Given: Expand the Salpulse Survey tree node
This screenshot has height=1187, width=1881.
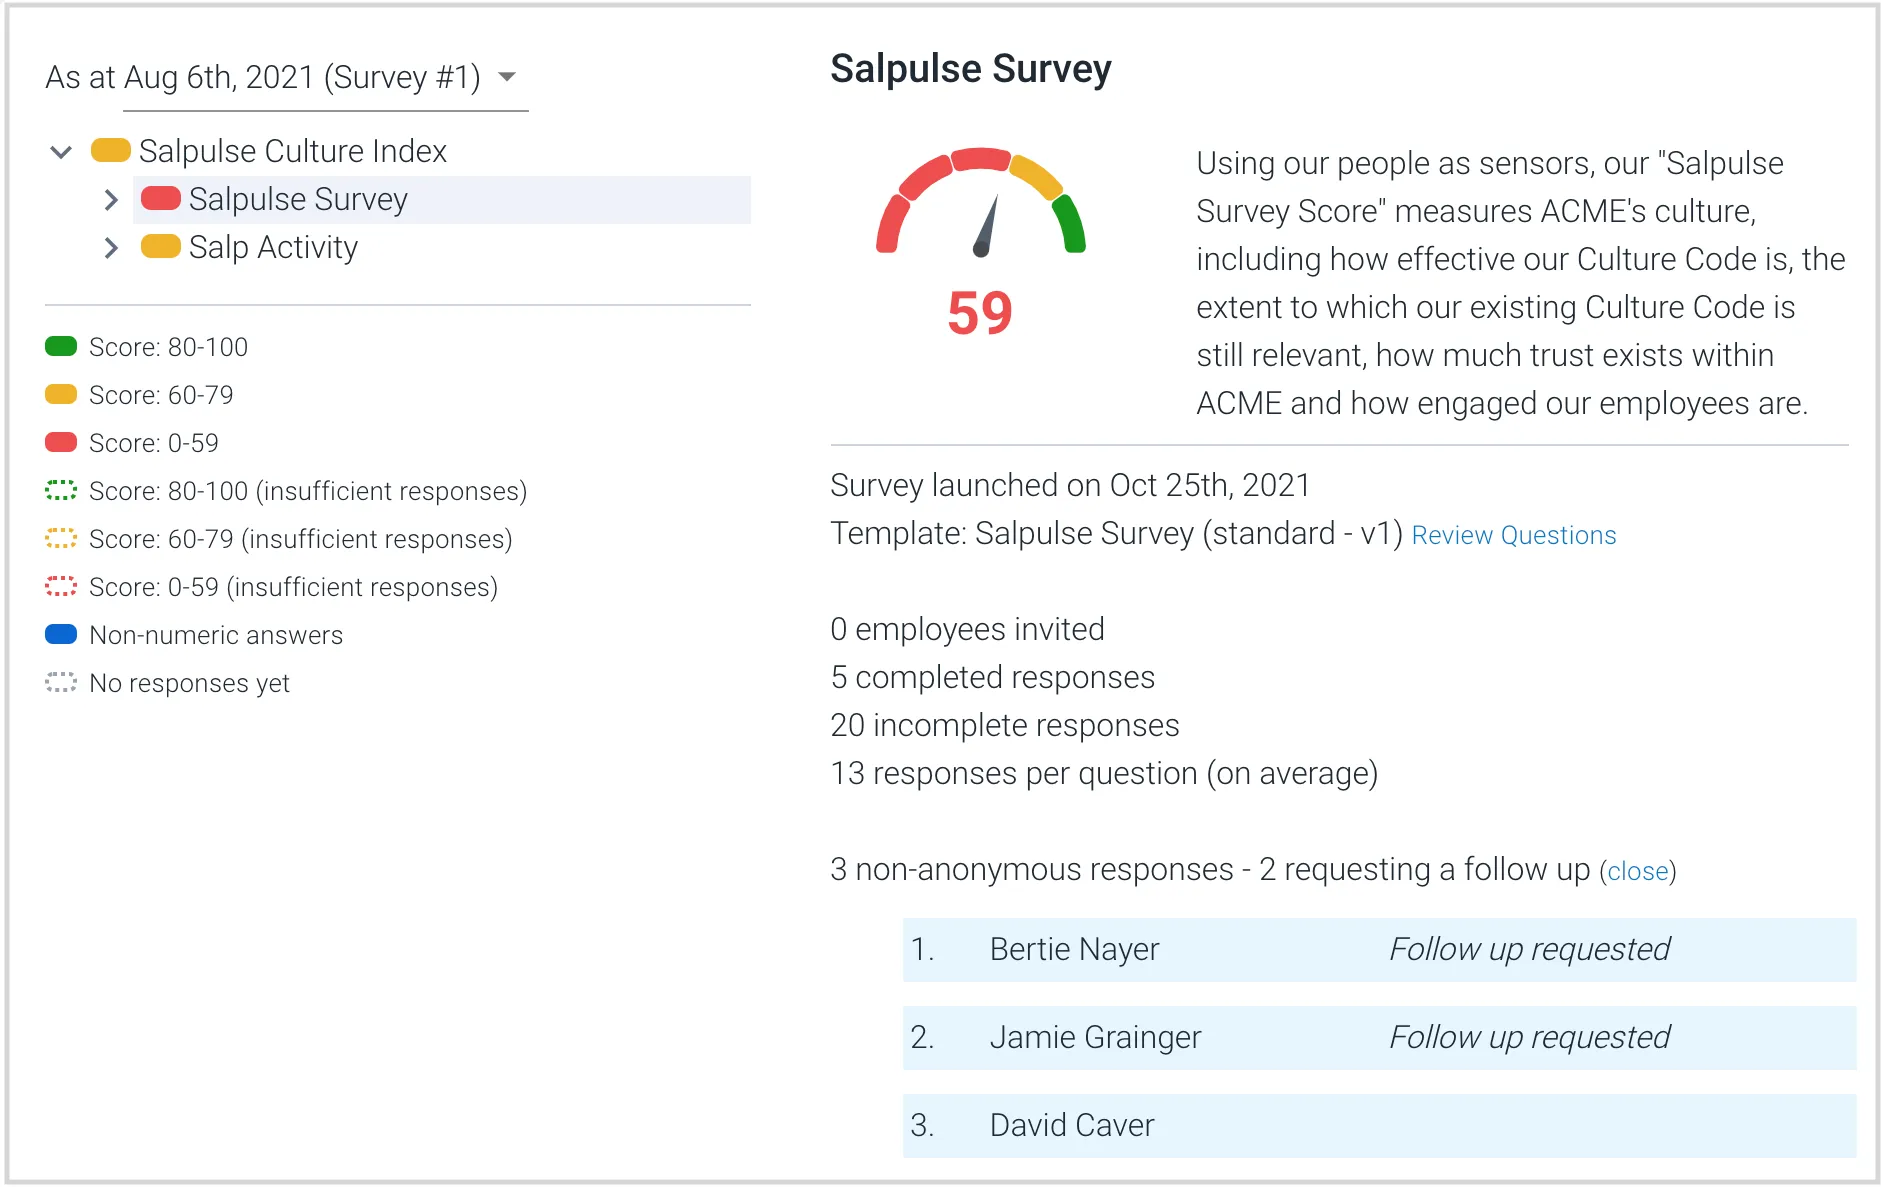Looking at the screenshot, I should tap(111, 200).
